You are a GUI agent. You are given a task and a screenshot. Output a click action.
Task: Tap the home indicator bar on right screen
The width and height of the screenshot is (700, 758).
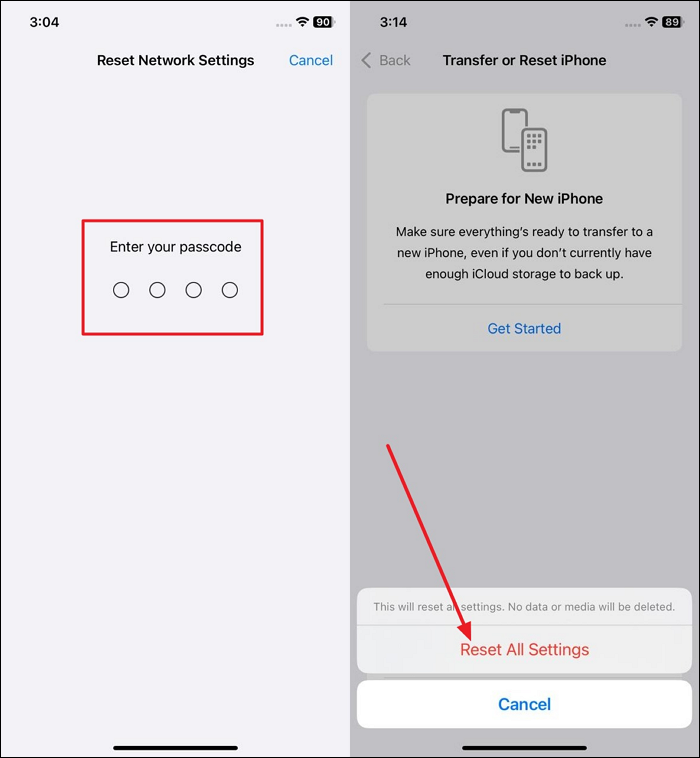(525, 748)
